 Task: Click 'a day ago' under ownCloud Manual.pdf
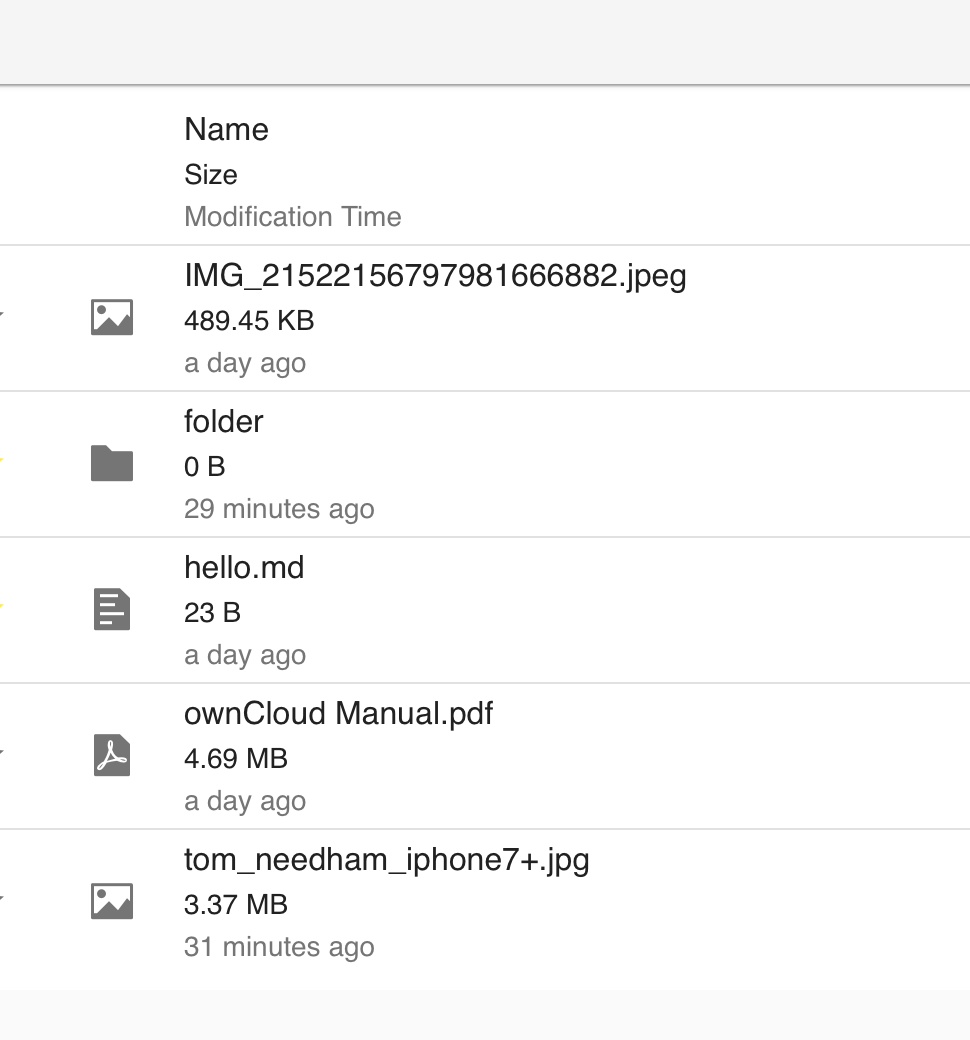tap(245, 801)
